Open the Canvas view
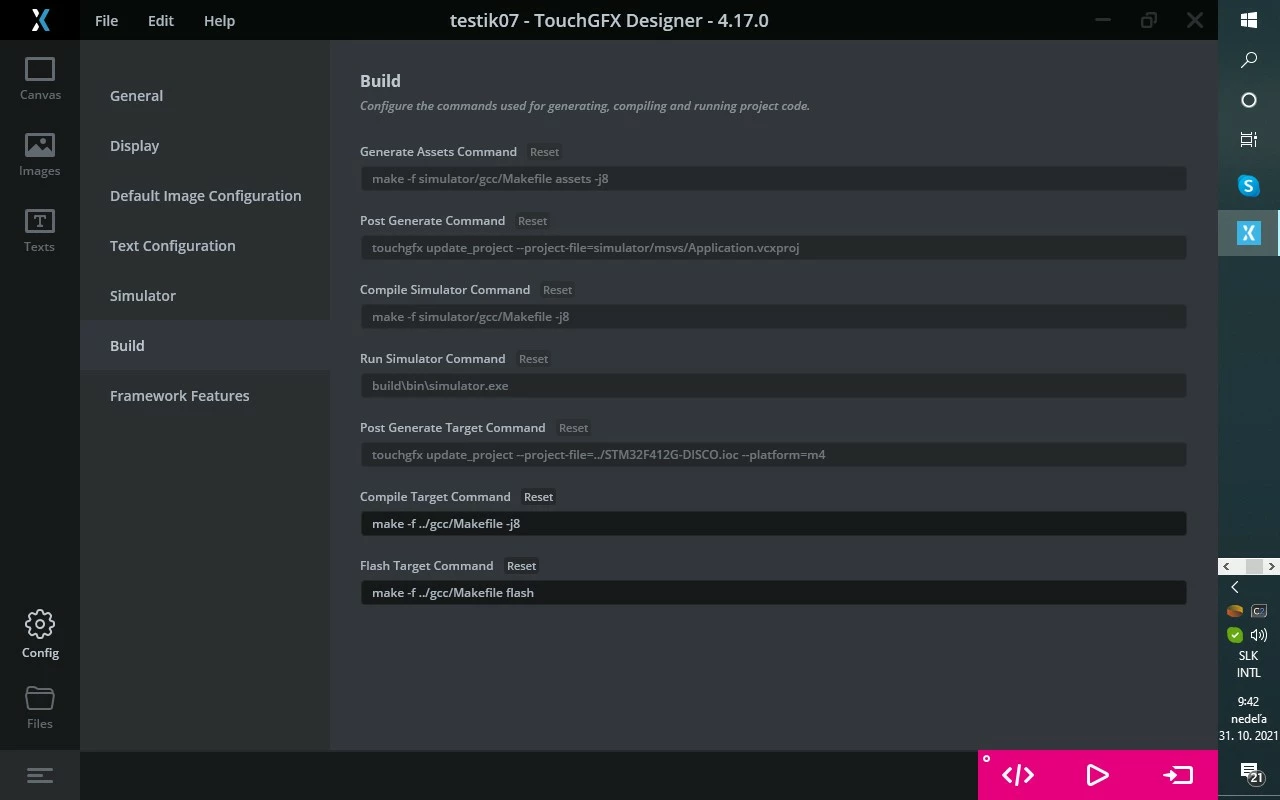 40,79
